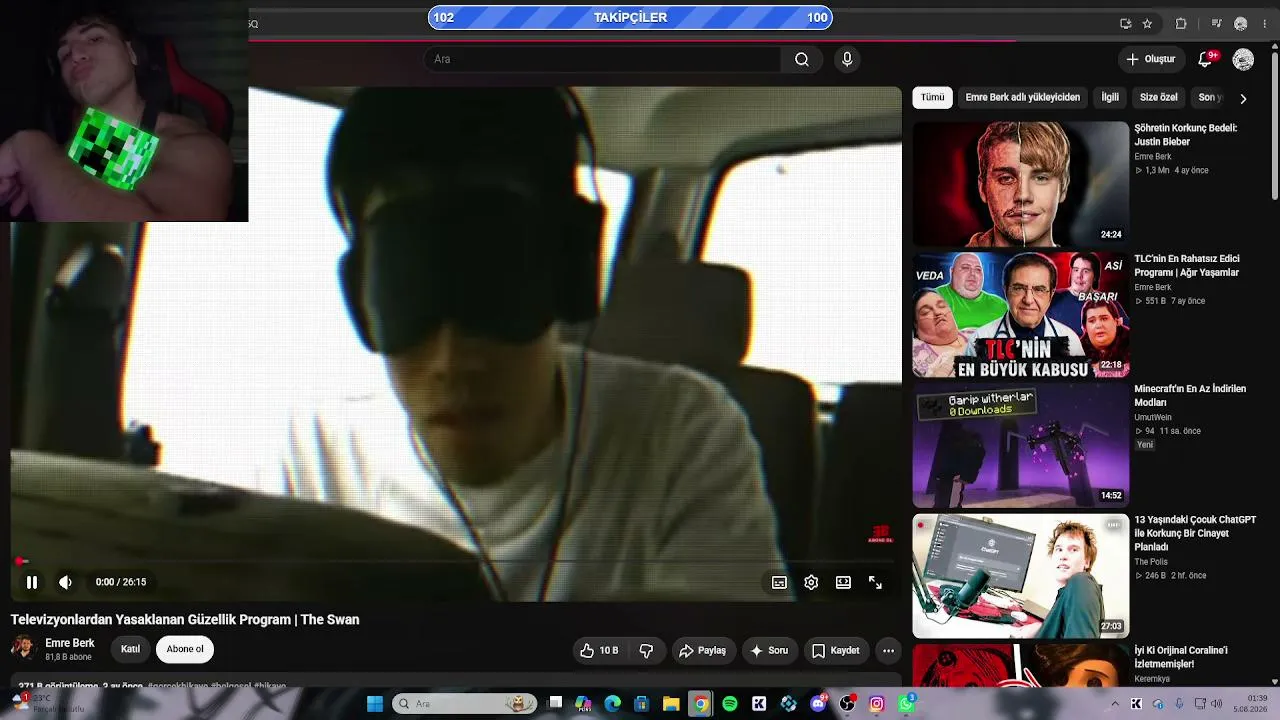Click the YouTube search box

point(603,59)
